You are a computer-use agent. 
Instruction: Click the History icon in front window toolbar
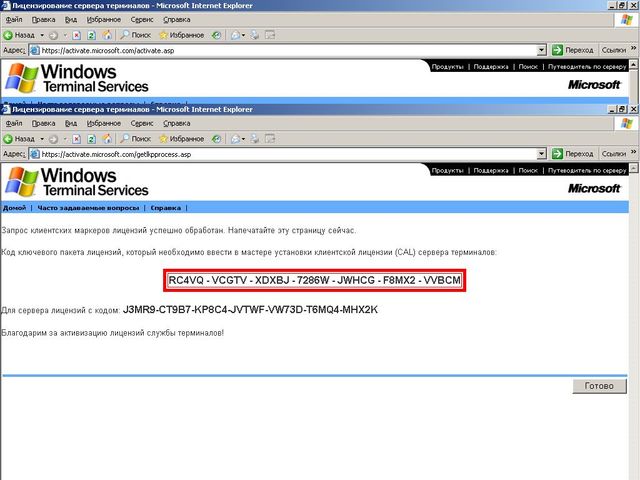point(216,139)
